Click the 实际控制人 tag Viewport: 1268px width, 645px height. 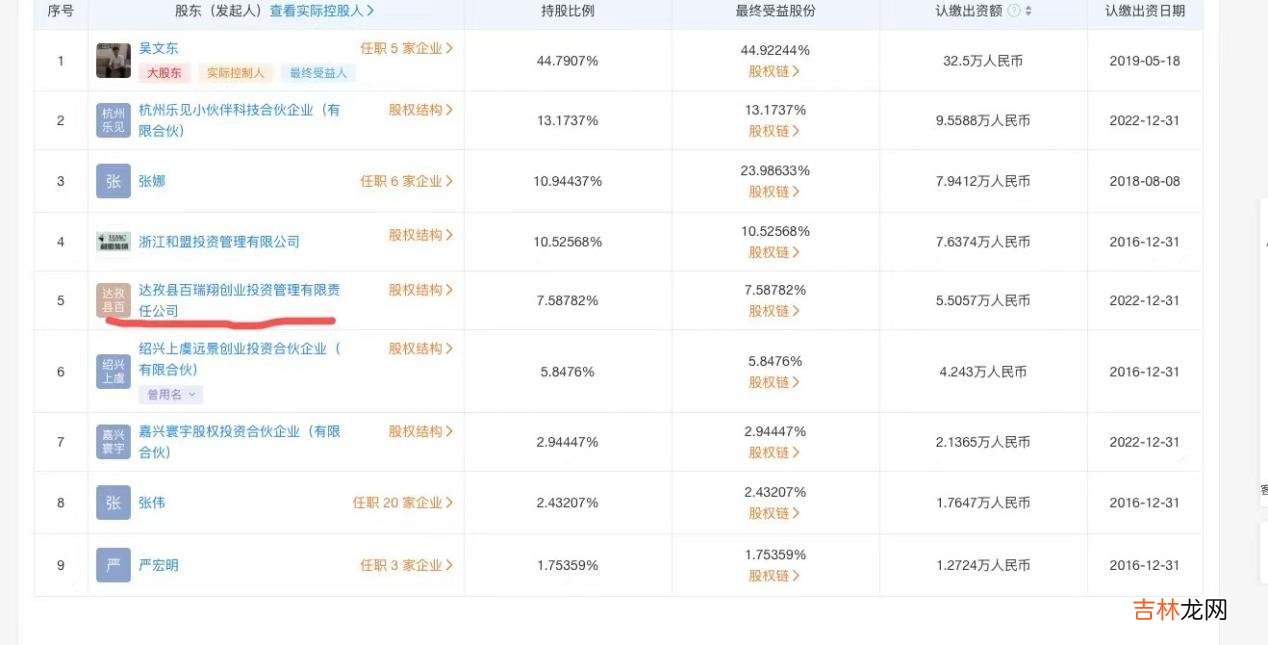pos(236,73)
